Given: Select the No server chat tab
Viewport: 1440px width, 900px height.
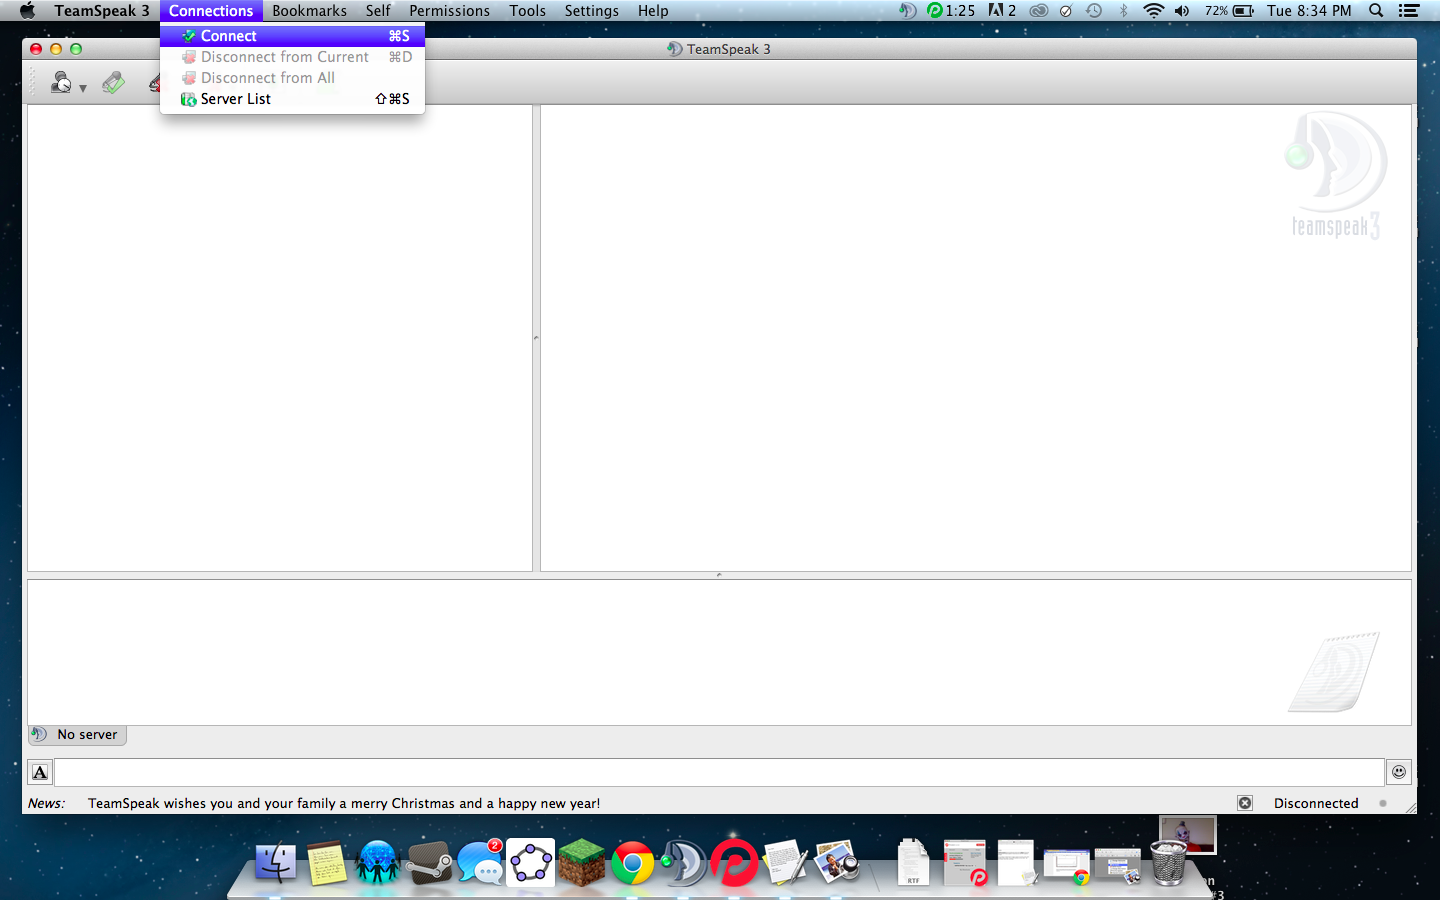Looking at the screenshot, I should coord(77,734).
